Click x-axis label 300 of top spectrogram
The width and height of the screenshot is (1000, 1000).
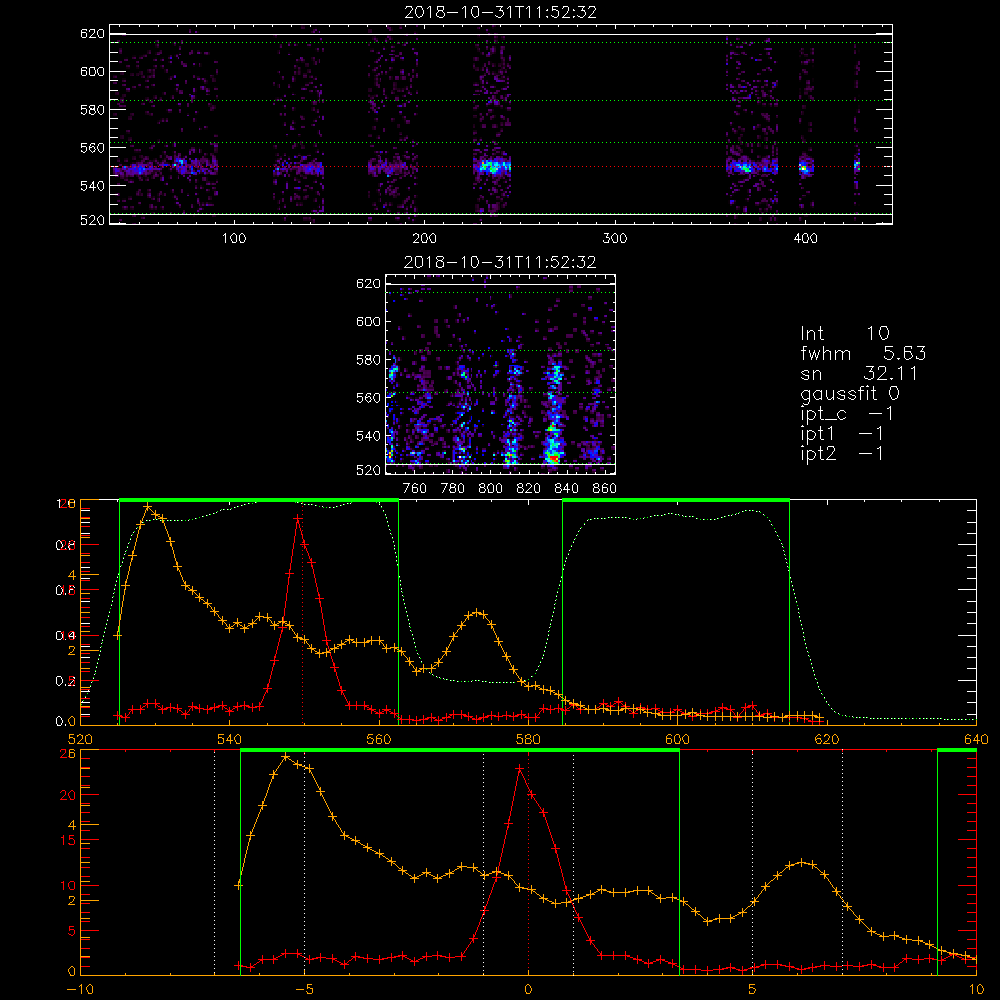tap(615, 239)
